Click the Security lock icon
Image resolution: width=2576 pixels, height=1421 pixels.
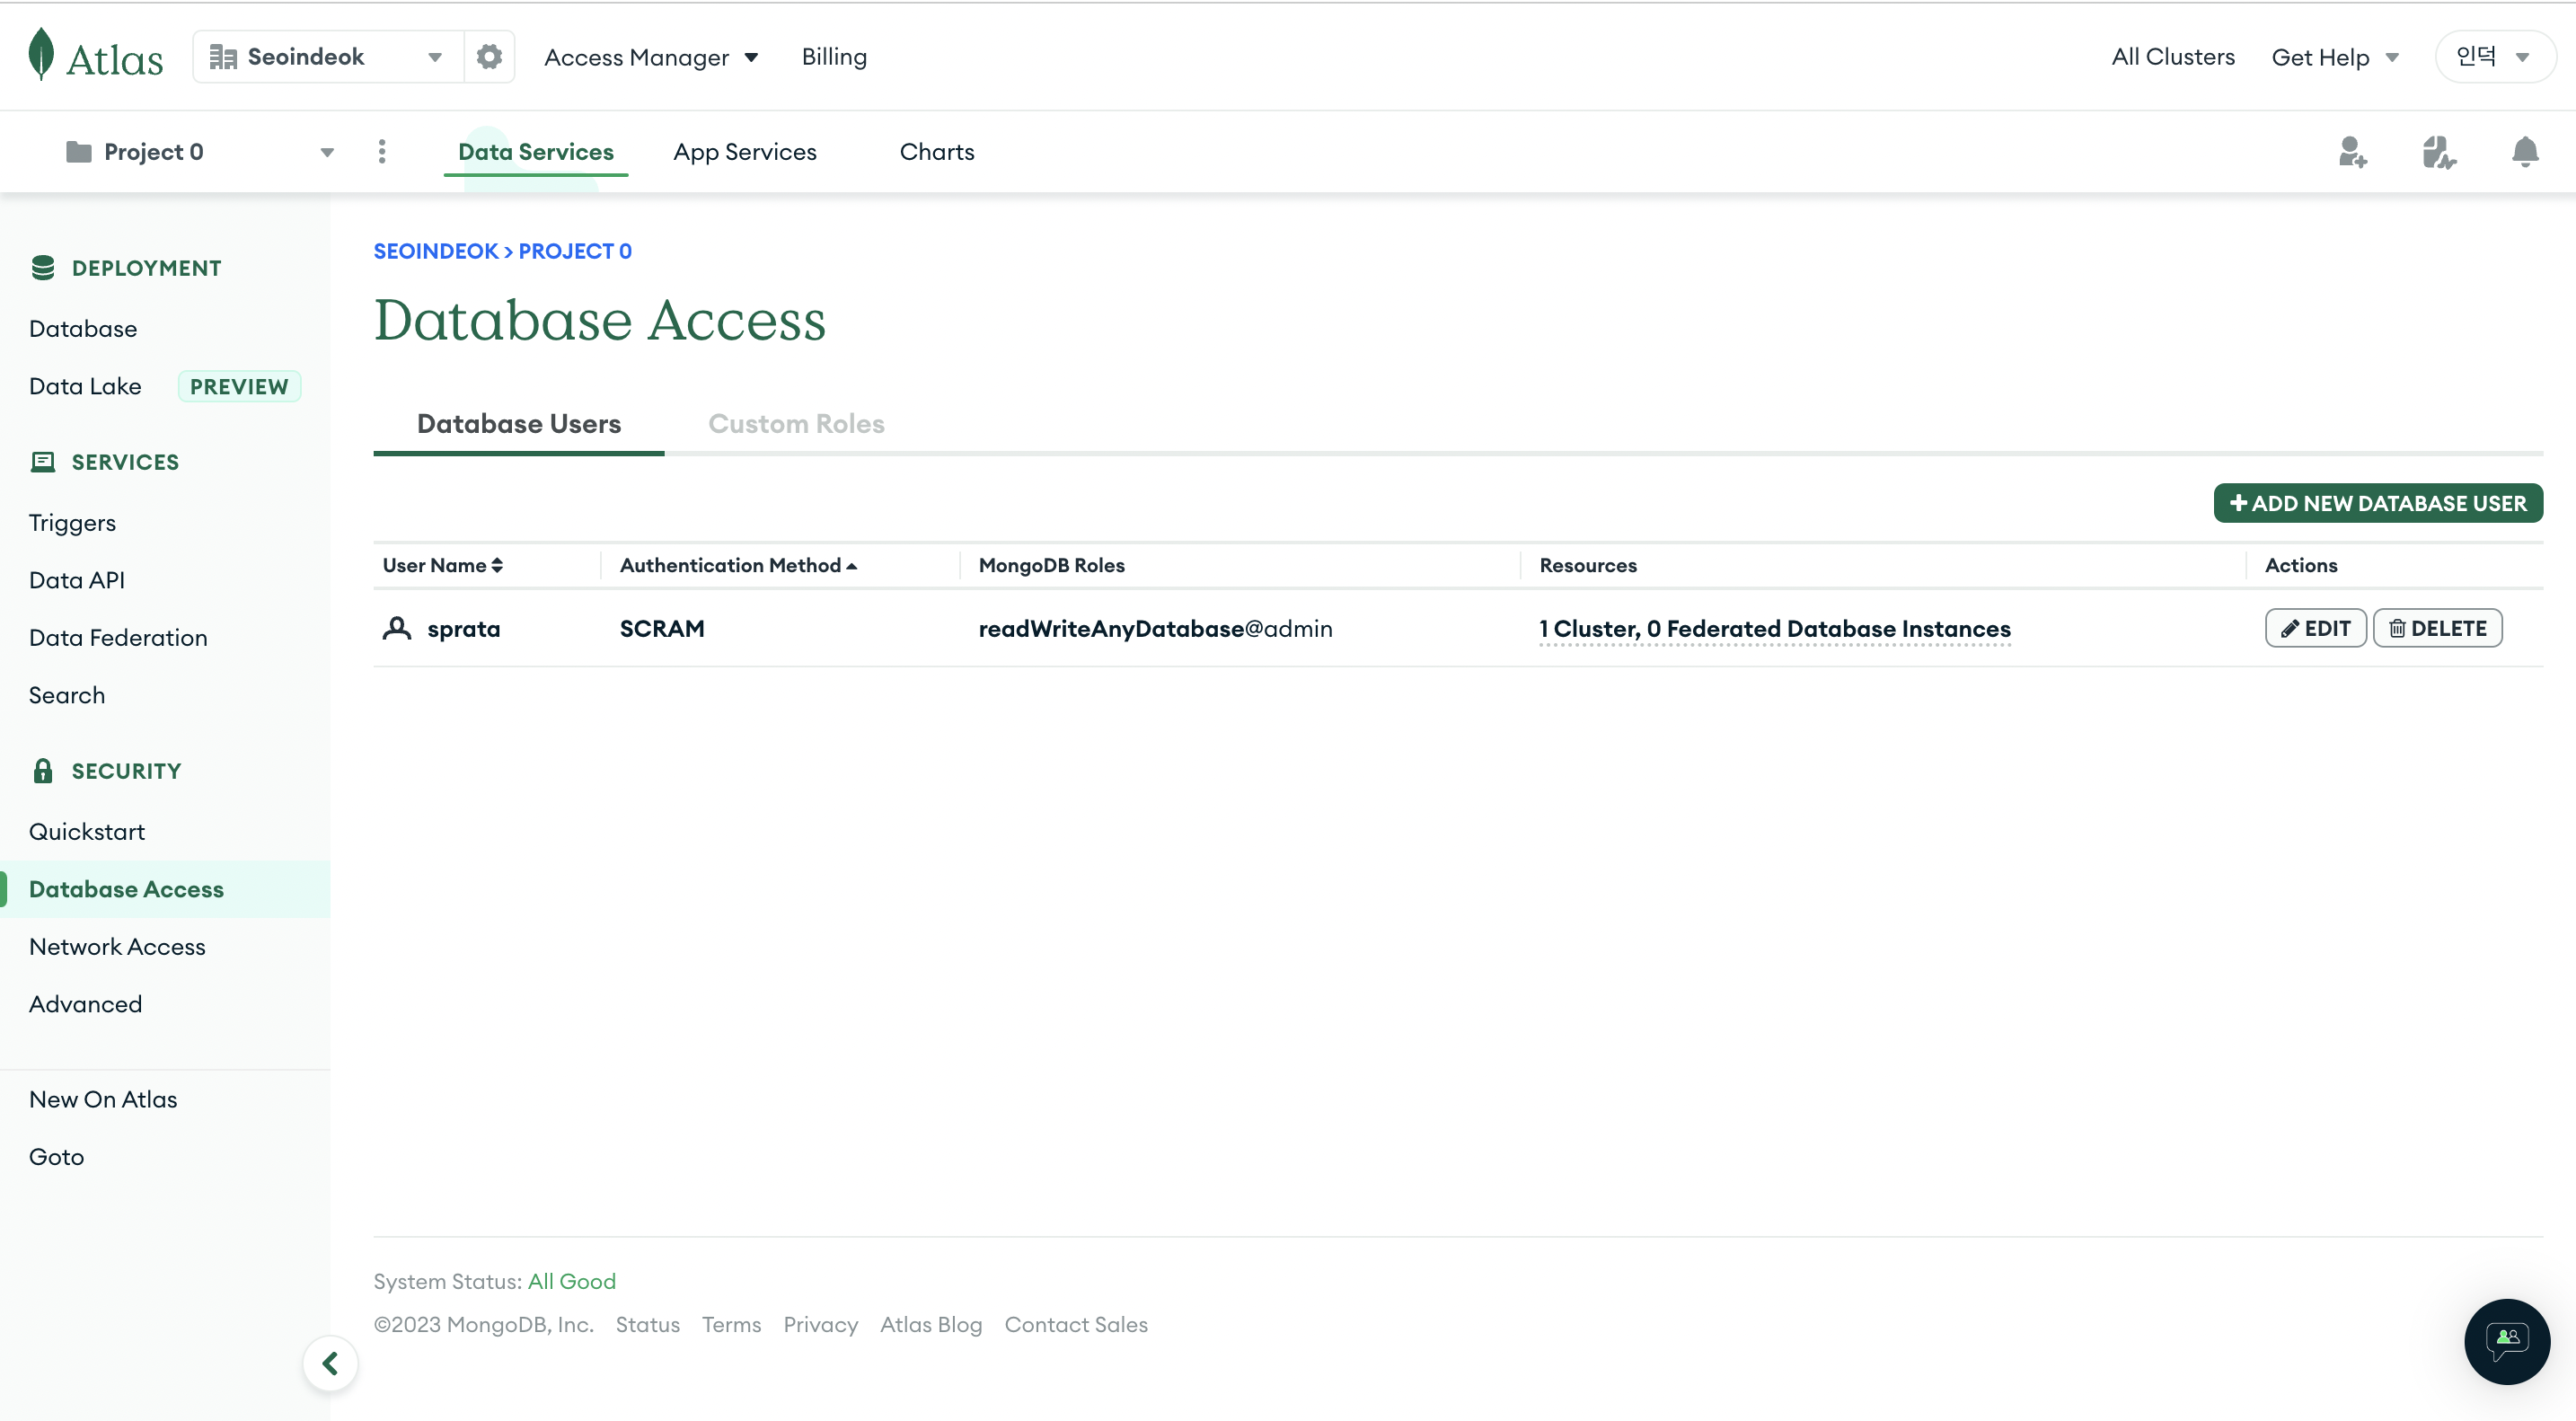coord(43,771)
